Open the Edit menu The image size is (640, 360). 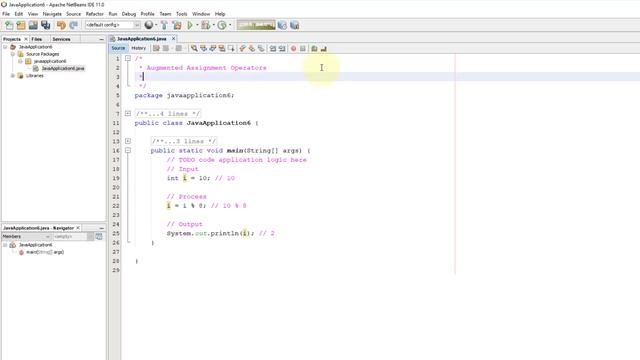coord(19,14)
